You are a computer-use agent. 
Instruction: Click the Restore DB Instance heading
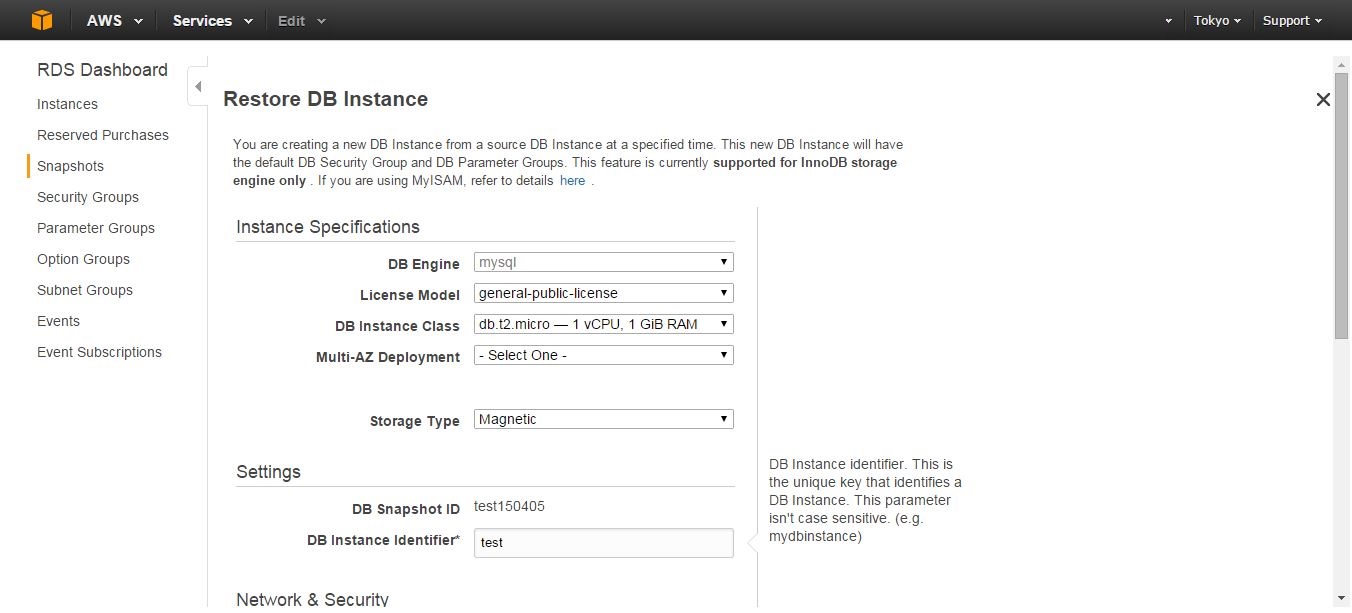tap(325, 99)
